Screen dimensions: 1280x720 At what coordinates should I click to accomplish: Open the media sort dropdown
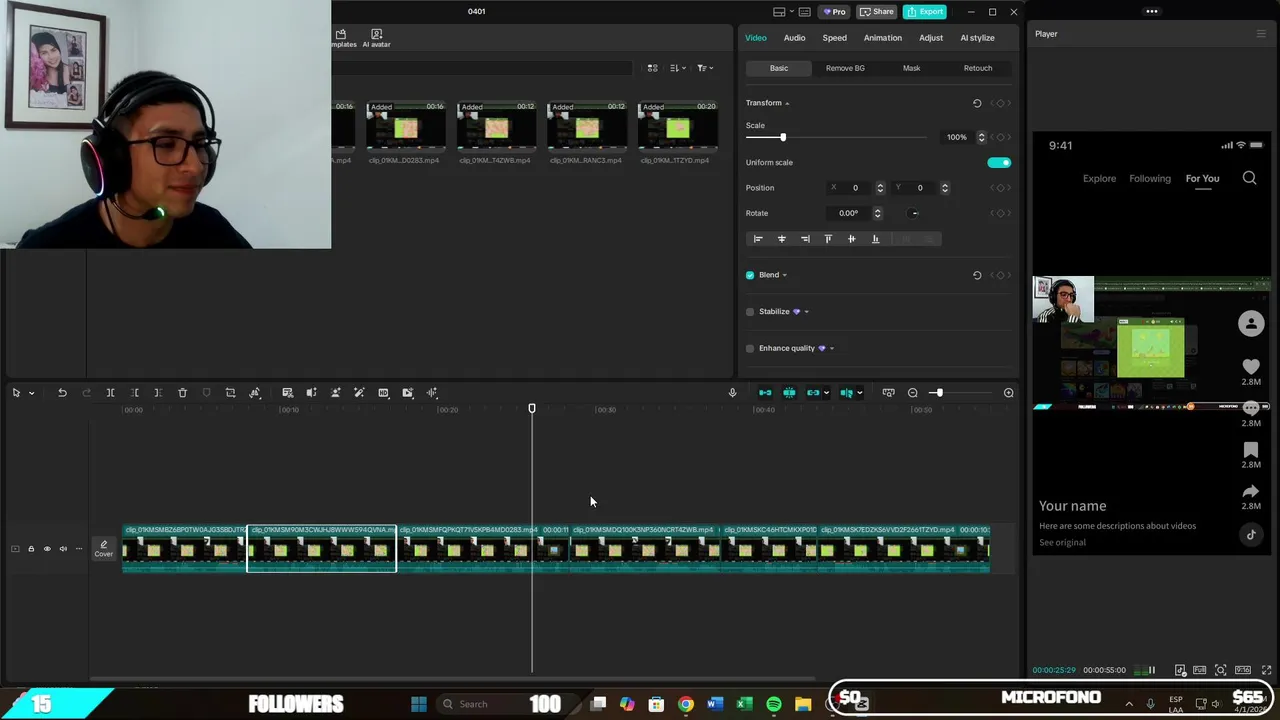pos(677,68)
